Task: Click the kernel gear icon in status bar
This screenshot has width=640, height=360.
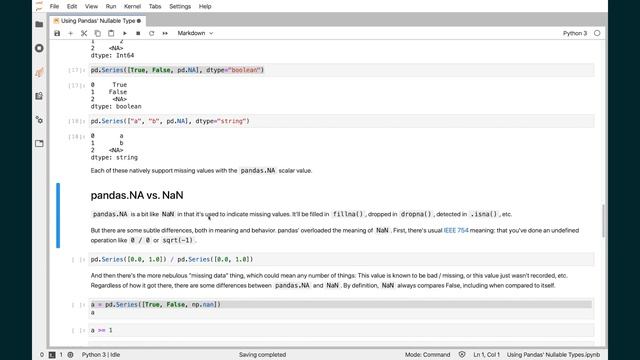Action: tap(71, 355)
